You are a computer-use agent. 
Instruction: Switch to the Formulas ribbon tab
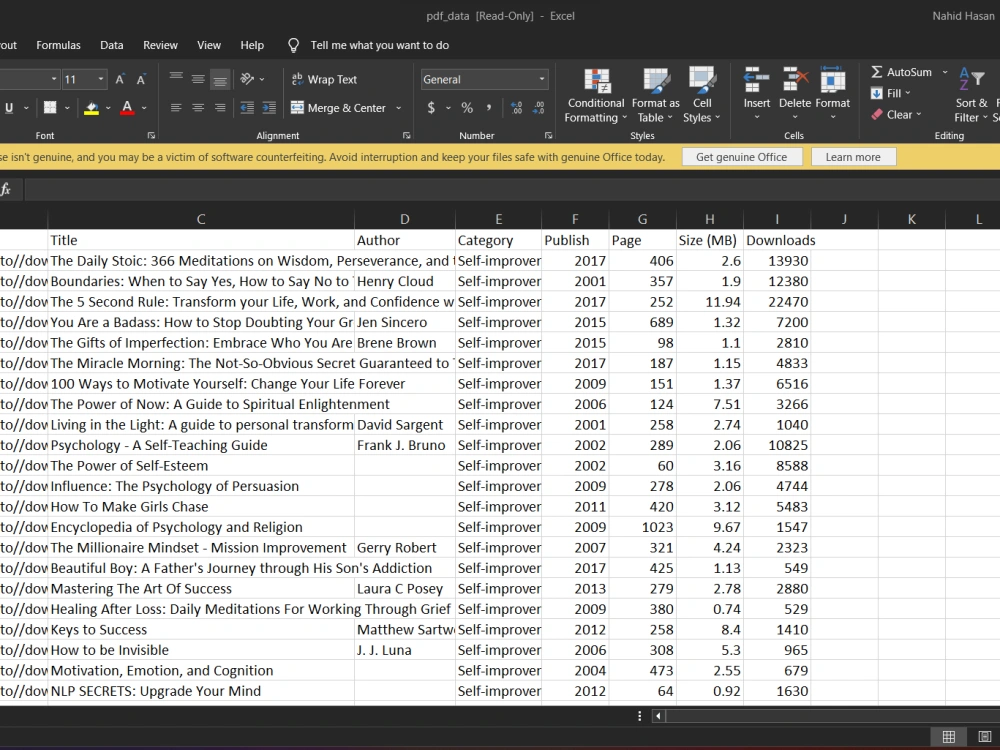coord(58,45)
